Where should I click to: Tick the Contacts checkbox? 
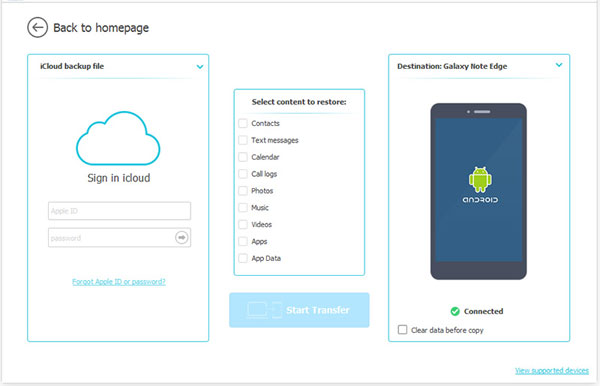click(x=243, y=123)
